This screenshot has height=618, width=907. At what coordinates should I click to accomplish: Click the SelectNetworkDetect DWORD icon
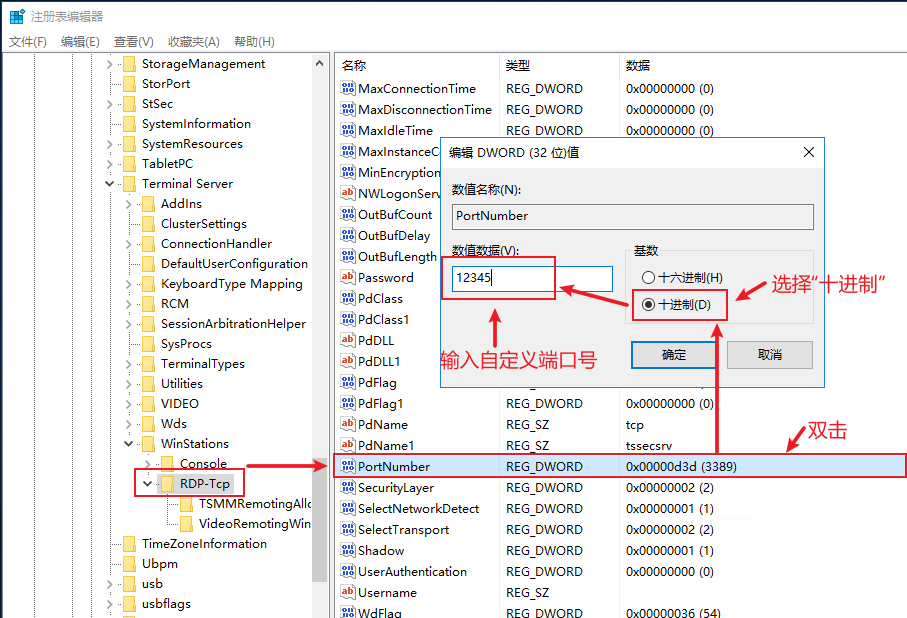tap(348, 508)
